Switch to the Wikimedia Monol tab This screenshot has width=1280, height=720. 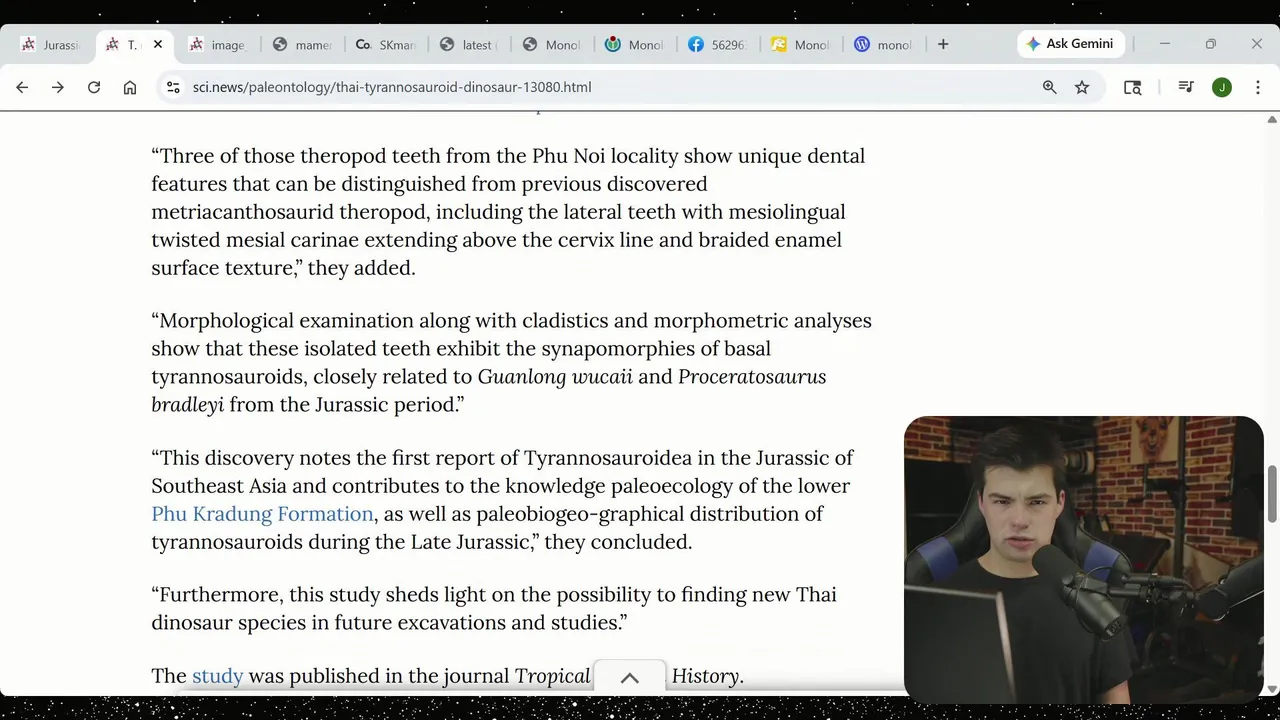pyautogui.click(x=635, y=44)
